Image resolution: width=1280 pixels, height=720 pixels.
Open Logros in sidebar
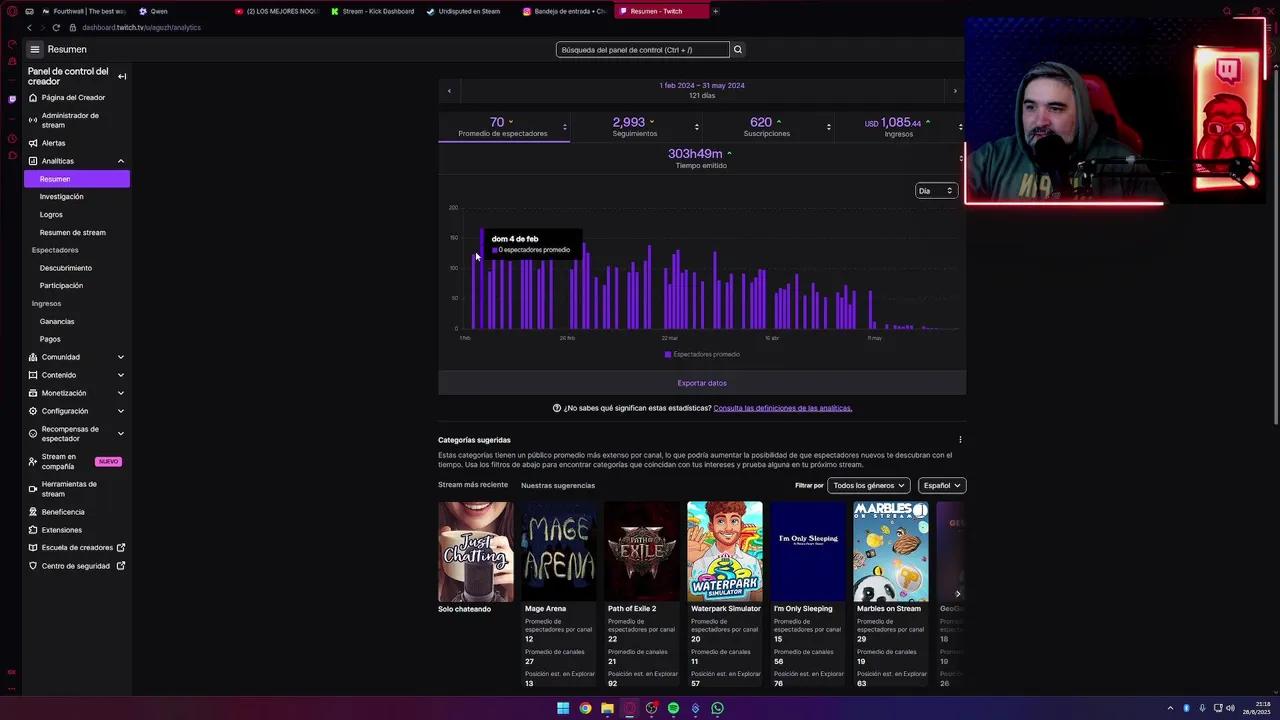[x=51, y=215]
